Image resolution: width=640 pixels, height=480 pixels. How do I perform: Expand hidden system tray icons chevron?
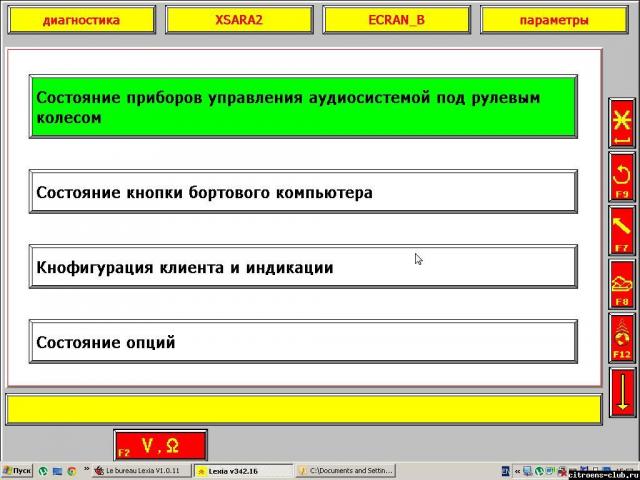click(517, 471)
